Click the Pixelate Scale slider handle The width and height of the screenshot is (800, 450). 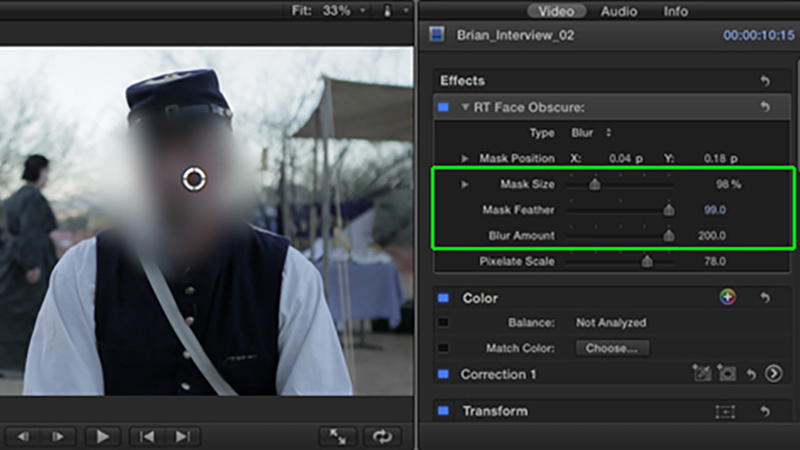(x=647, y=262)
